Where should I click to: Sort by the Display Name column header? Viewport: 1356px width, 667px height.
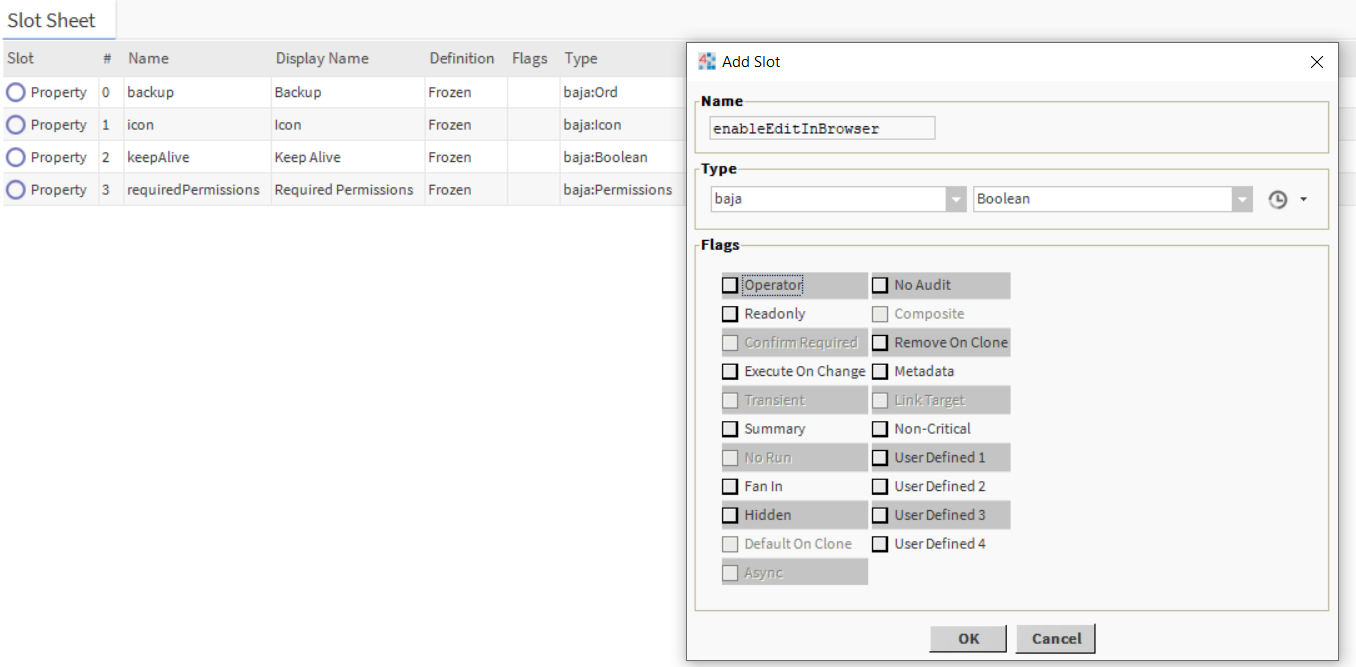coord(322,59)
